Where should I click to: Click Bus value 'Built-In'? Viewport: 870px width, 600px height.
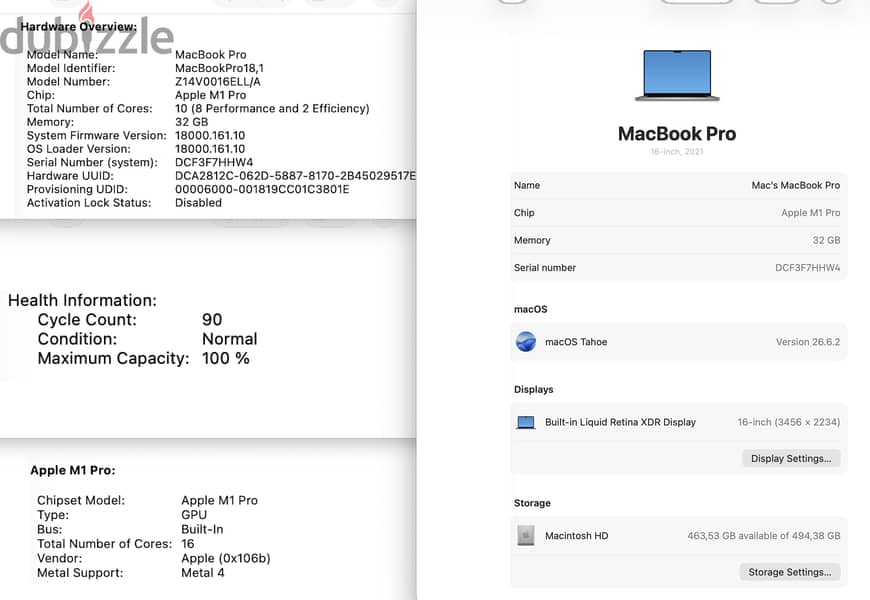pyautogui.click(x=202, y=530)
